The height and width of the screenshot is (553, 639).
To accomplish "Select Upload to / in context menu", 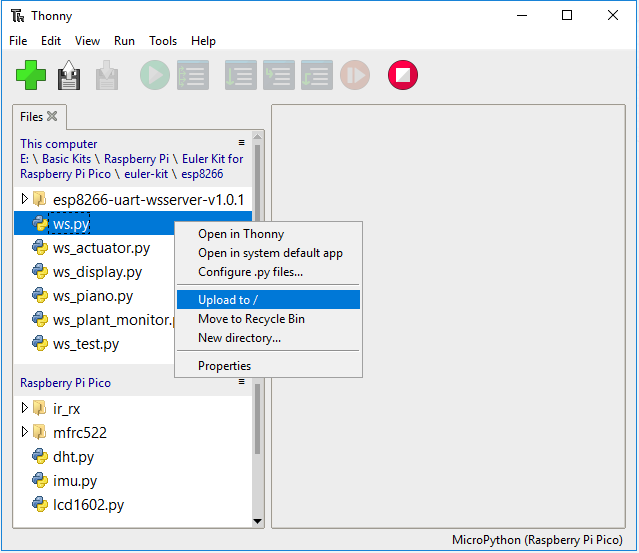I will pyautogui.click(x=268, y=300).
